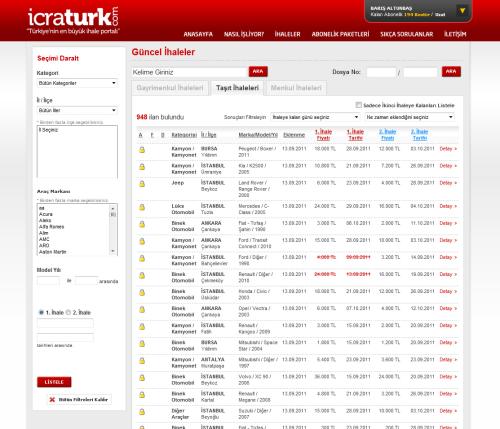This screenshot has height=429, width=500.
Task: Select the 1. İhale radio button
Action: tap(41, 312)
